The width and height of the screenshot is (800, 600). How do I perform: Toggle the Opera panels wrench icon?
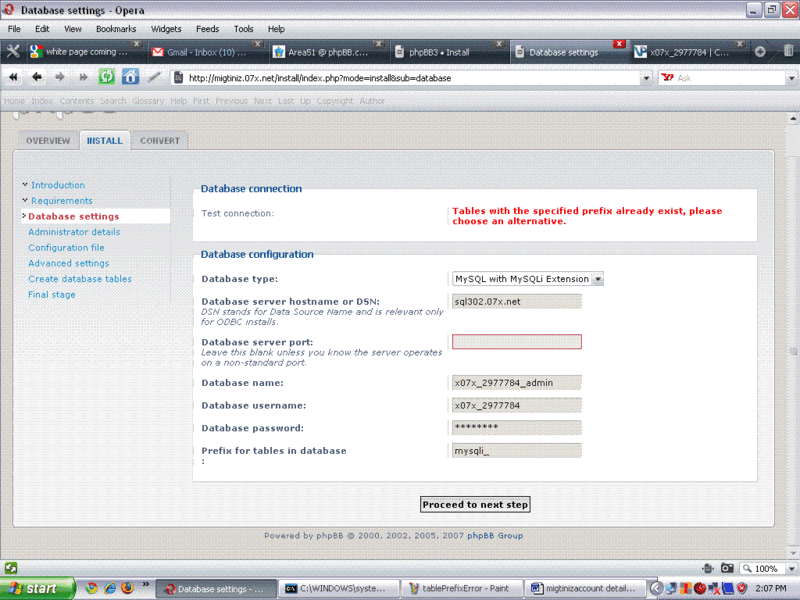tap(12, 52)
